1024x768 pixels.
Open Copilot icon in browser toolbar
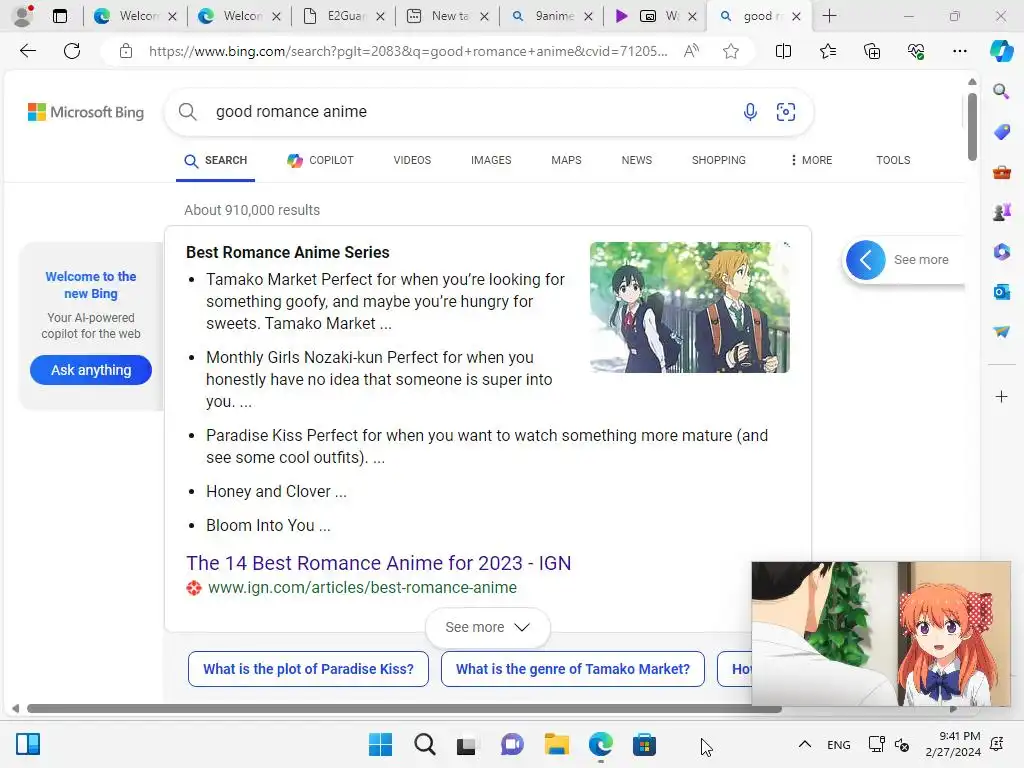1001,51
